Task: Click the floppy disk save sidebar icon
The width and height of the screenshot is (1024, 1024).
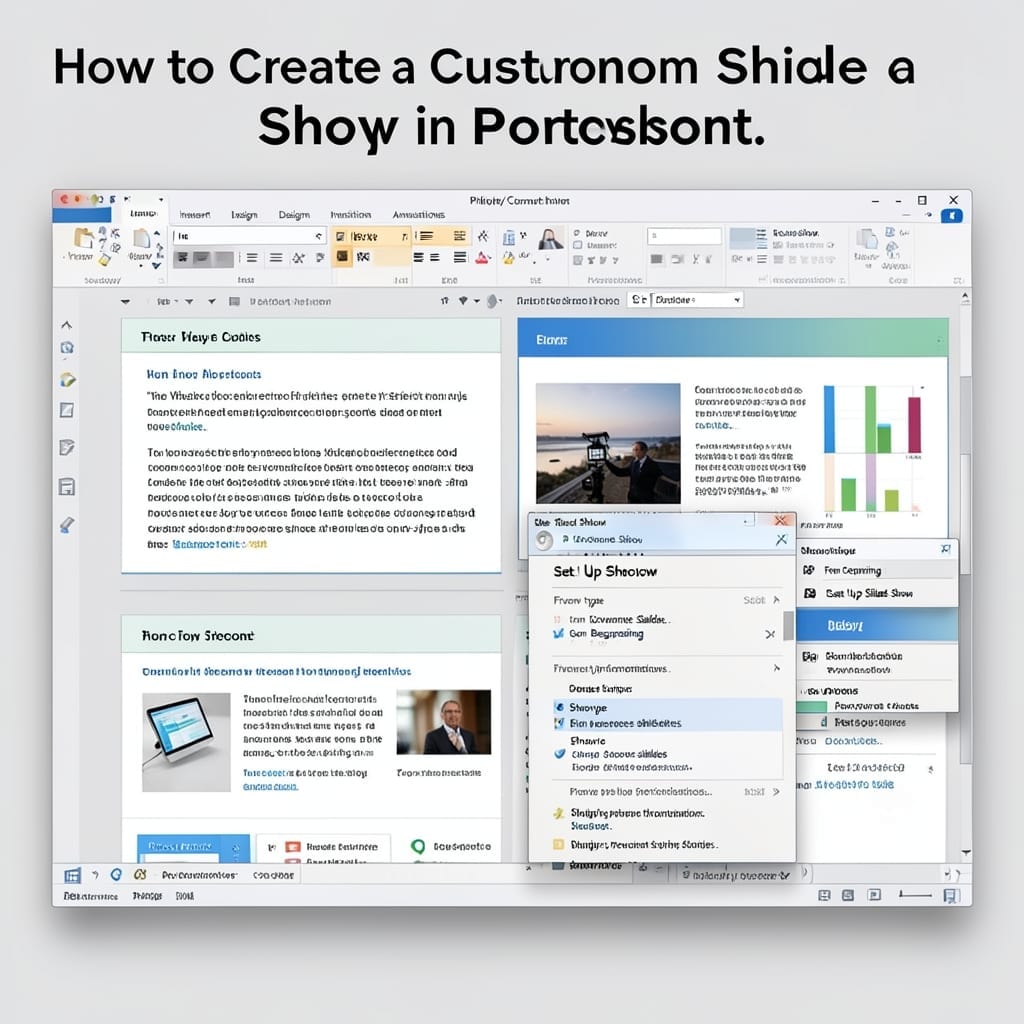Action: tap(67, 487)
